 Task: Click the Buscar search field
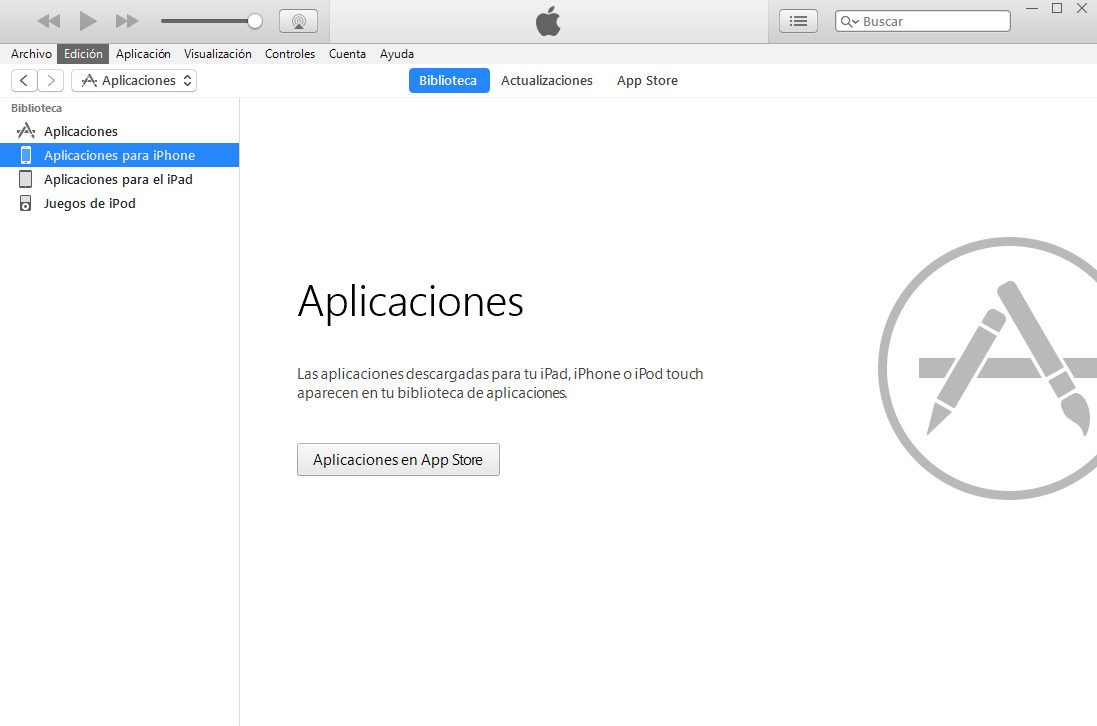click(x=923, y=21)
